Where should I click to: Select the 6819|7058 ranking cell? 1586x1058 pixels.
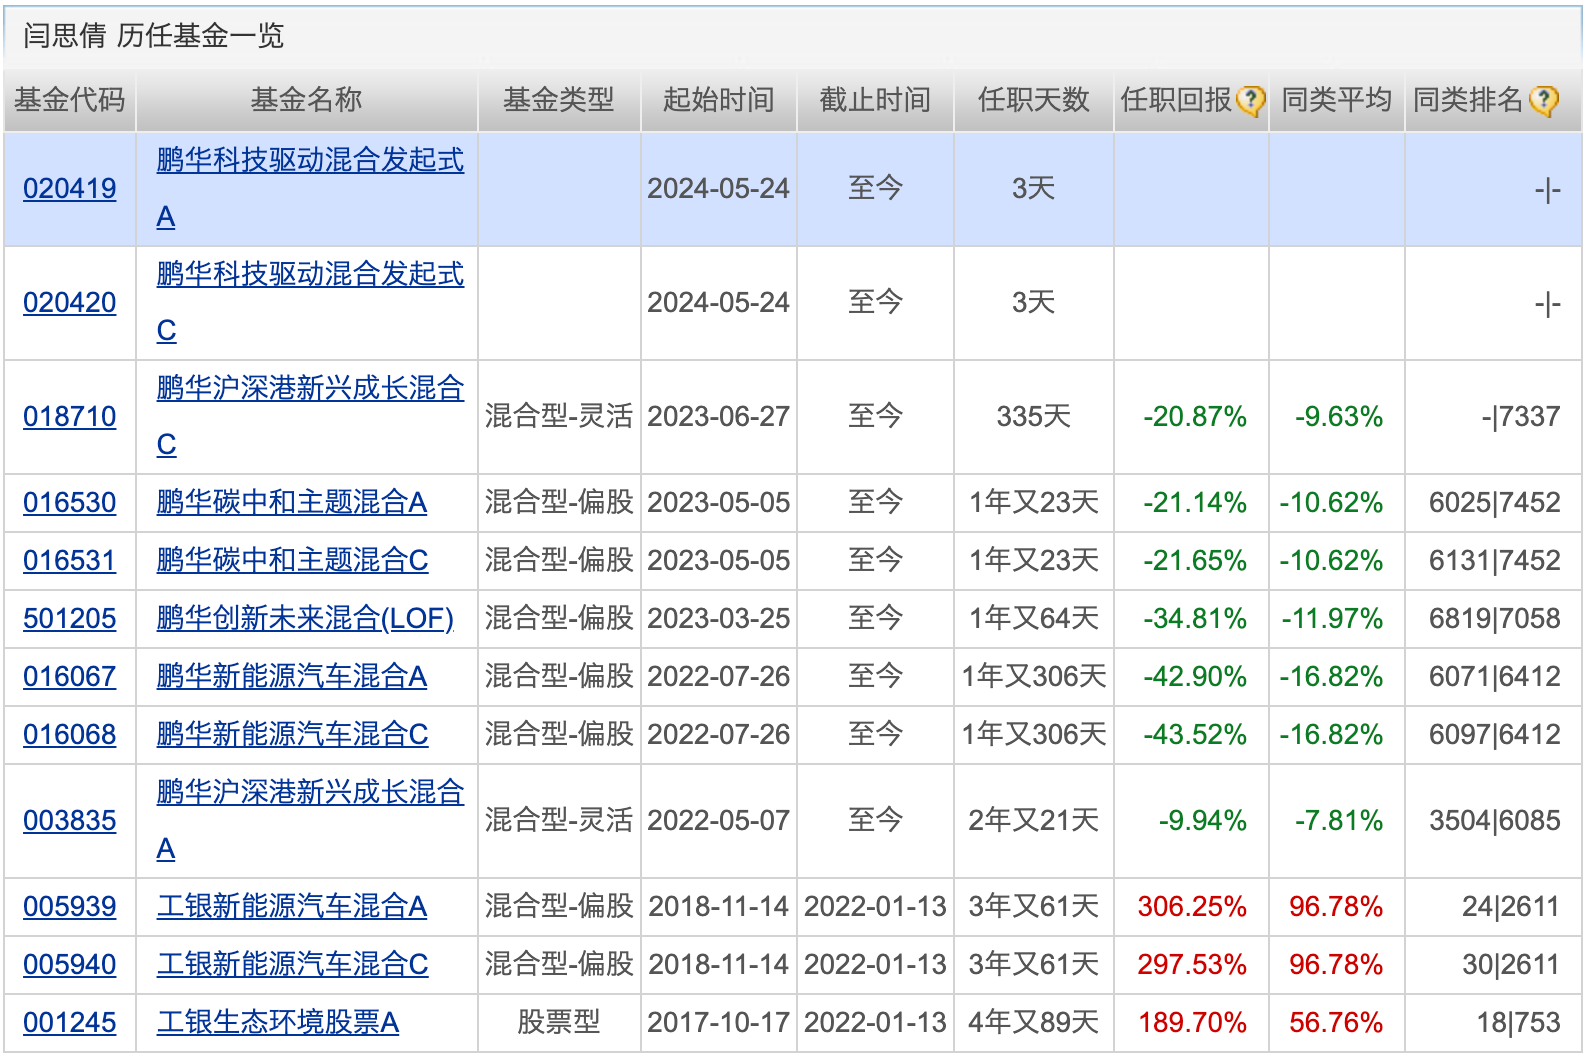coord(1495,618)
